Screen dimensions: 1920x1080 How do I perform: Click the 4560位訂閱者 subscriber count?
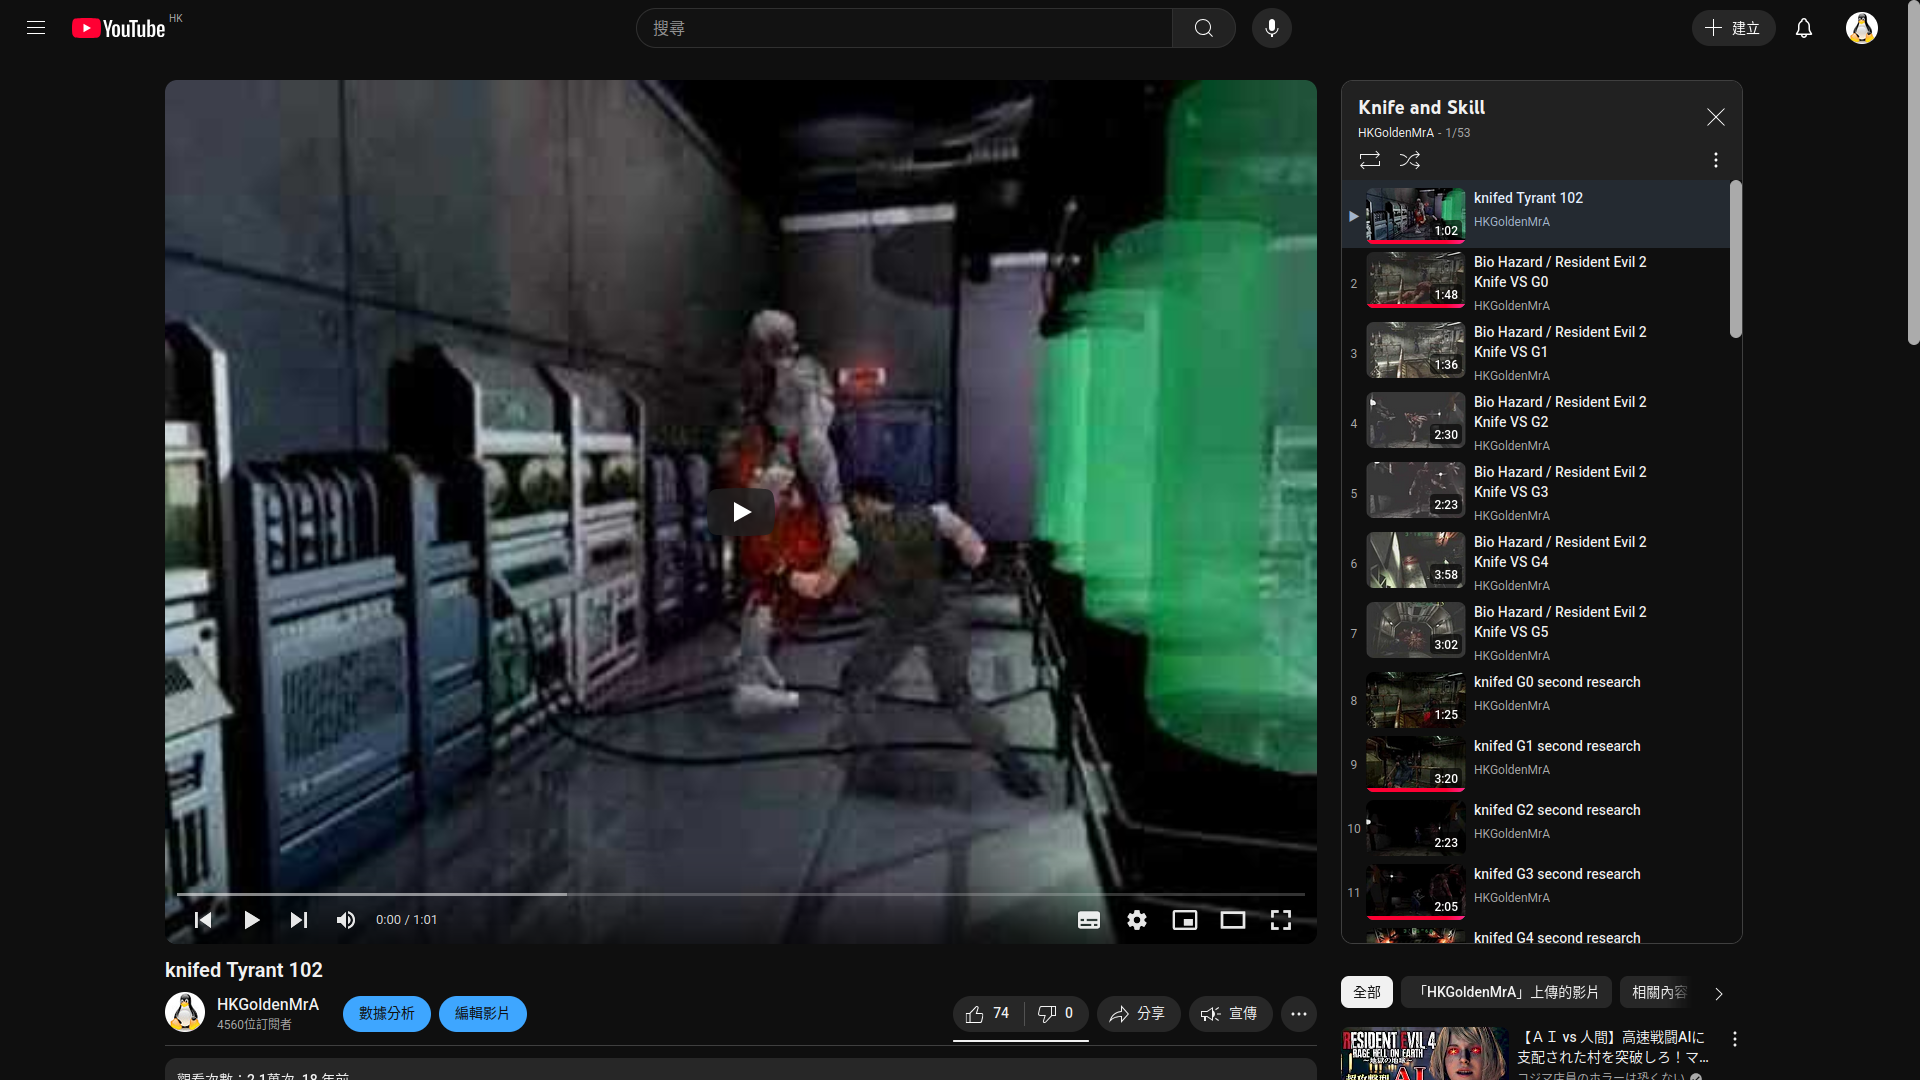pyautogui.click(x=254, y=1025)
